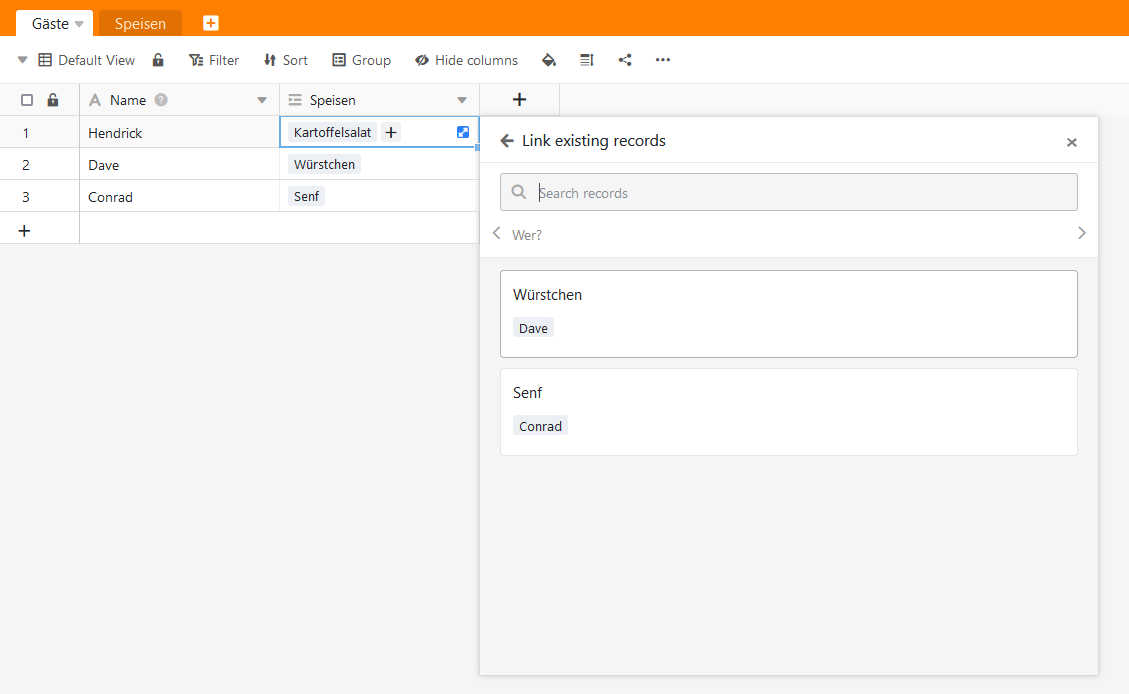The image size is (1129, 694).
Task: Click the plus button inside Hendrick's Speisen cell
Action: point(391,132)
